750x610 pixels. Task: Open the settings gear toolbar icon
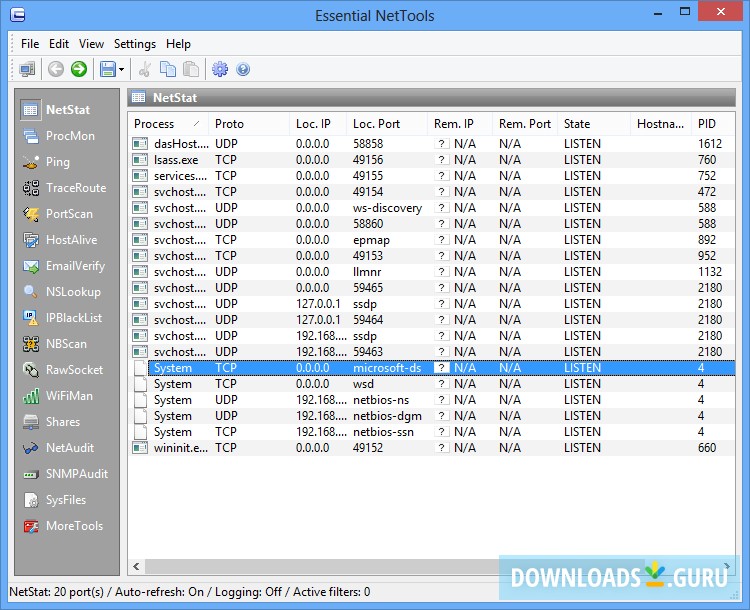pos(220,69)
